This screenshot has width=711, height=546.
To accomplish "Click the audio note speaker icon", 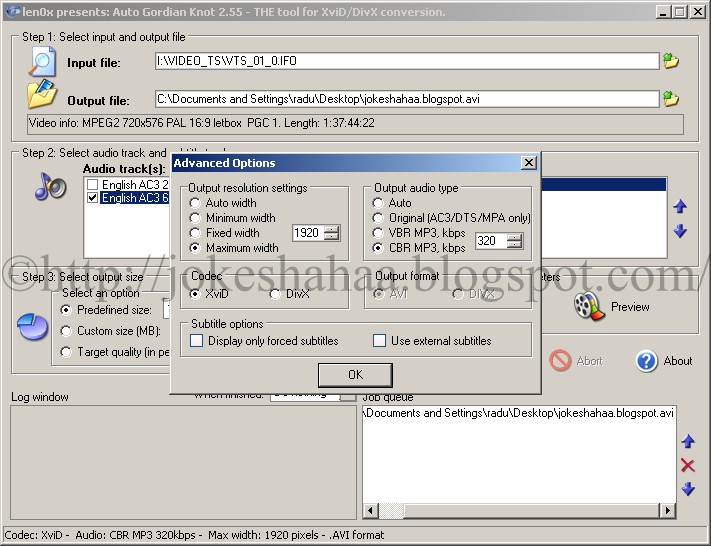I will (x=50, y=186).
